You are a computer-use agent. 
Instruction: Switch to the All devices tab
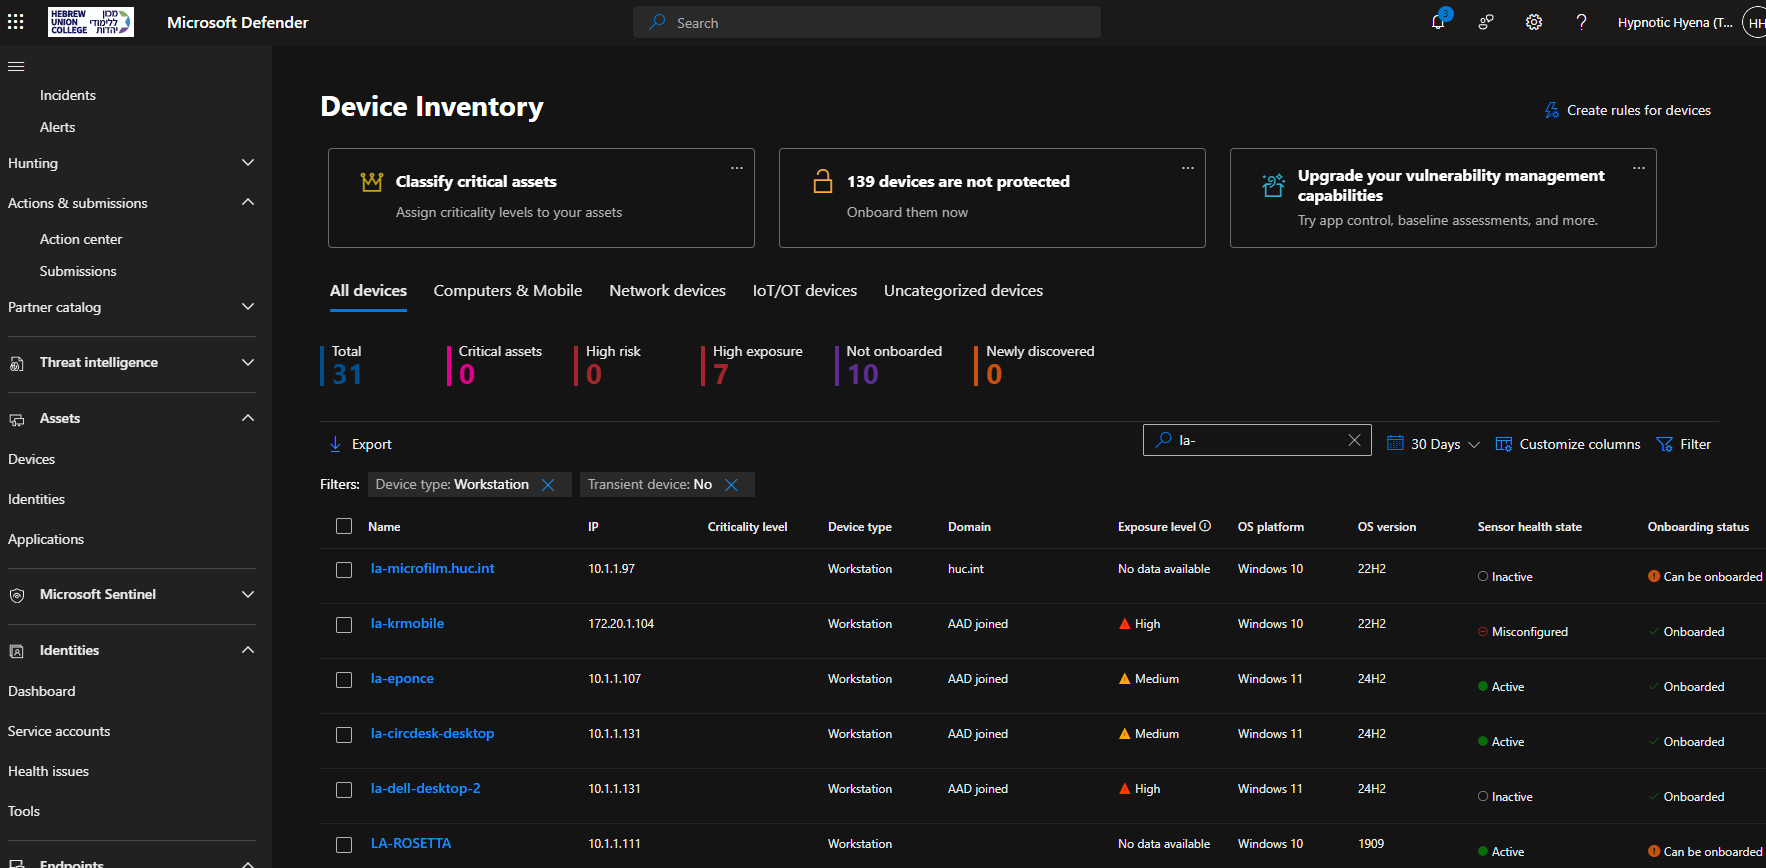(368, 291)
